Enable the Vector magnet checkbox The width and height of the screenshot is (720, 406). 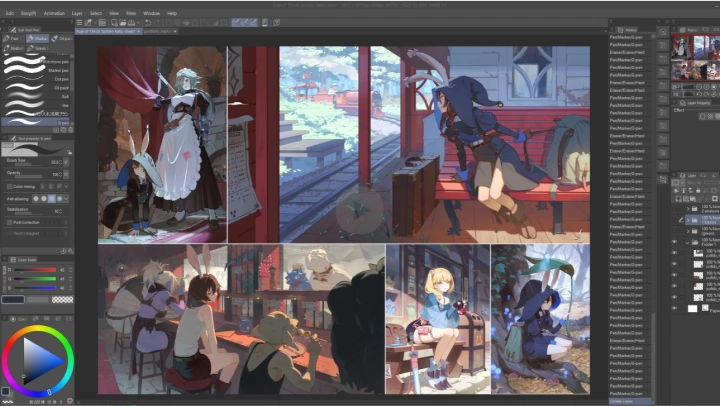pos(9,233)
